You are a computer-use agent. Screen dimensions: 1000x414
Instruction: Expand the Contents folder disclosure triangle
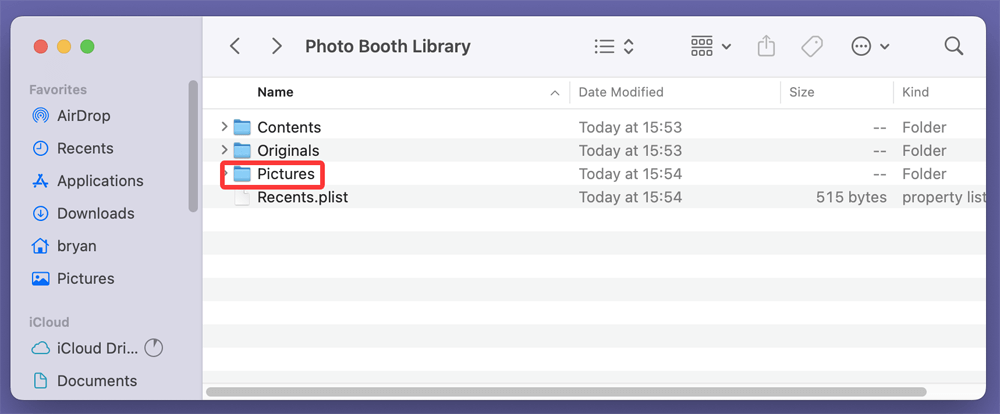pyautogui.click(x=224, y=127)
